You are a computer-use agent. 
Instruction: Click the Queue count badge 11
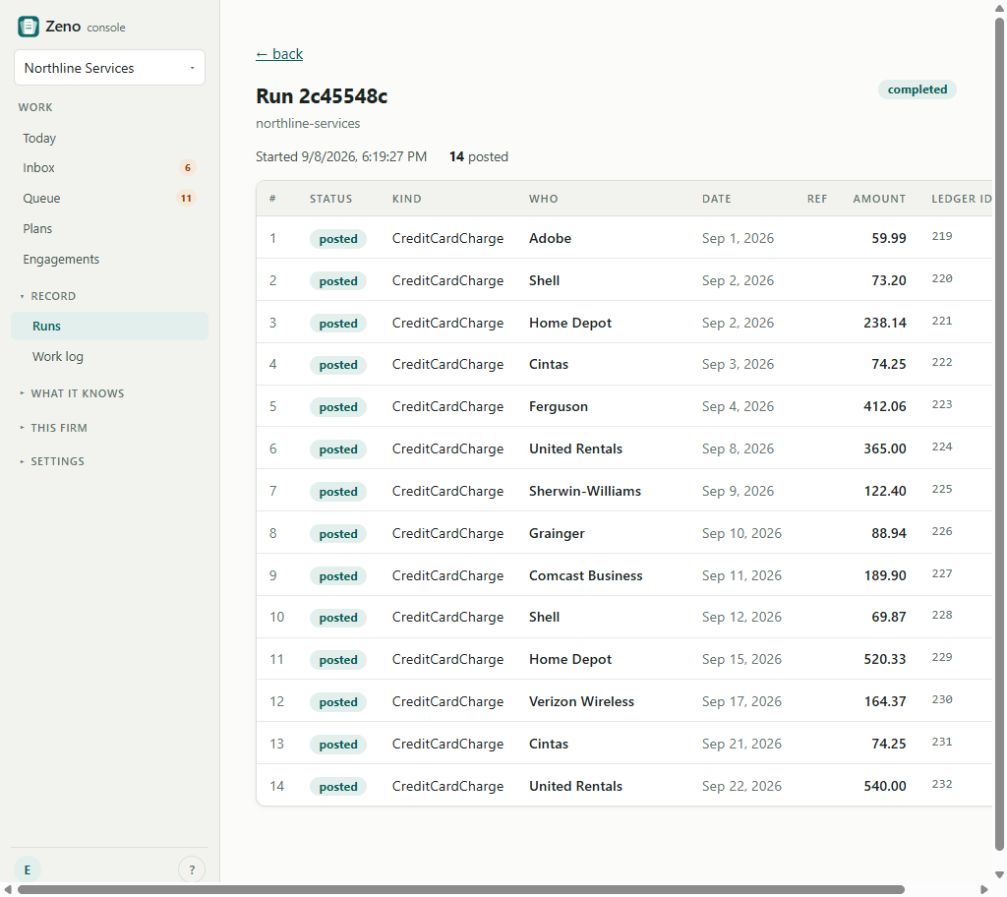[186, 198]
